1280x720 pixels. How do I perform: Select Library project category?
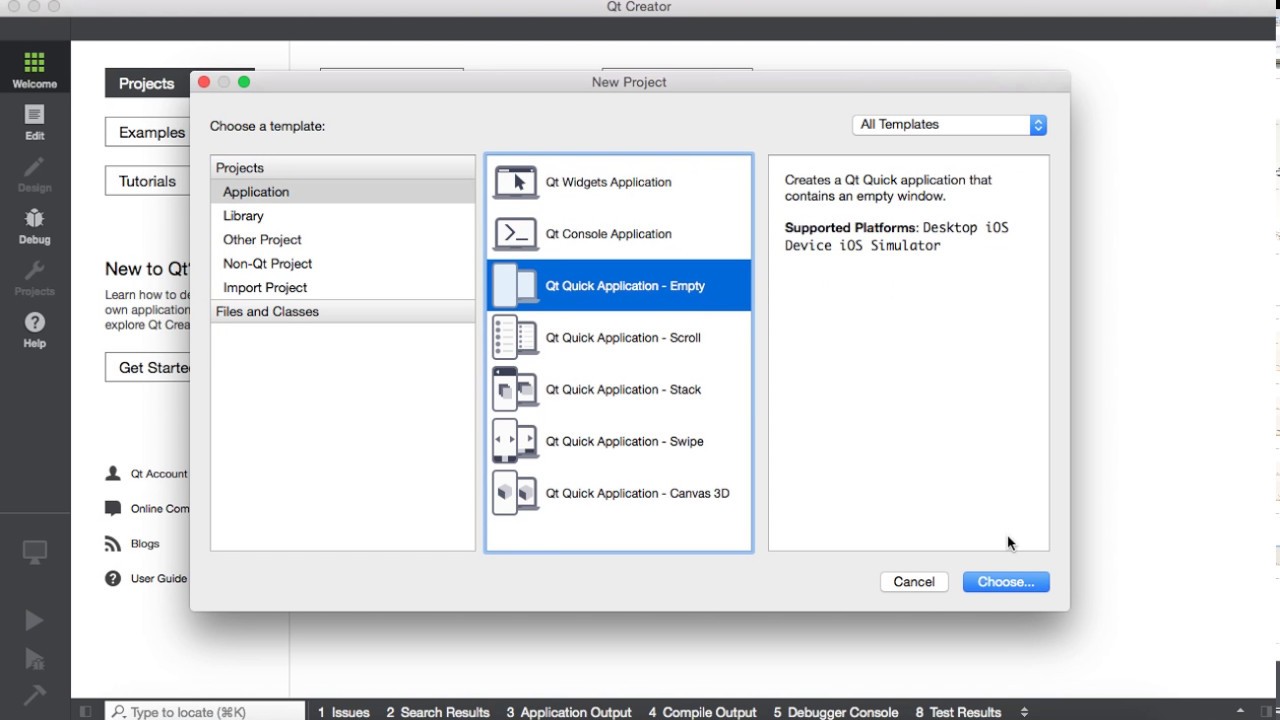pyautogui.click(x=343, y=216)
